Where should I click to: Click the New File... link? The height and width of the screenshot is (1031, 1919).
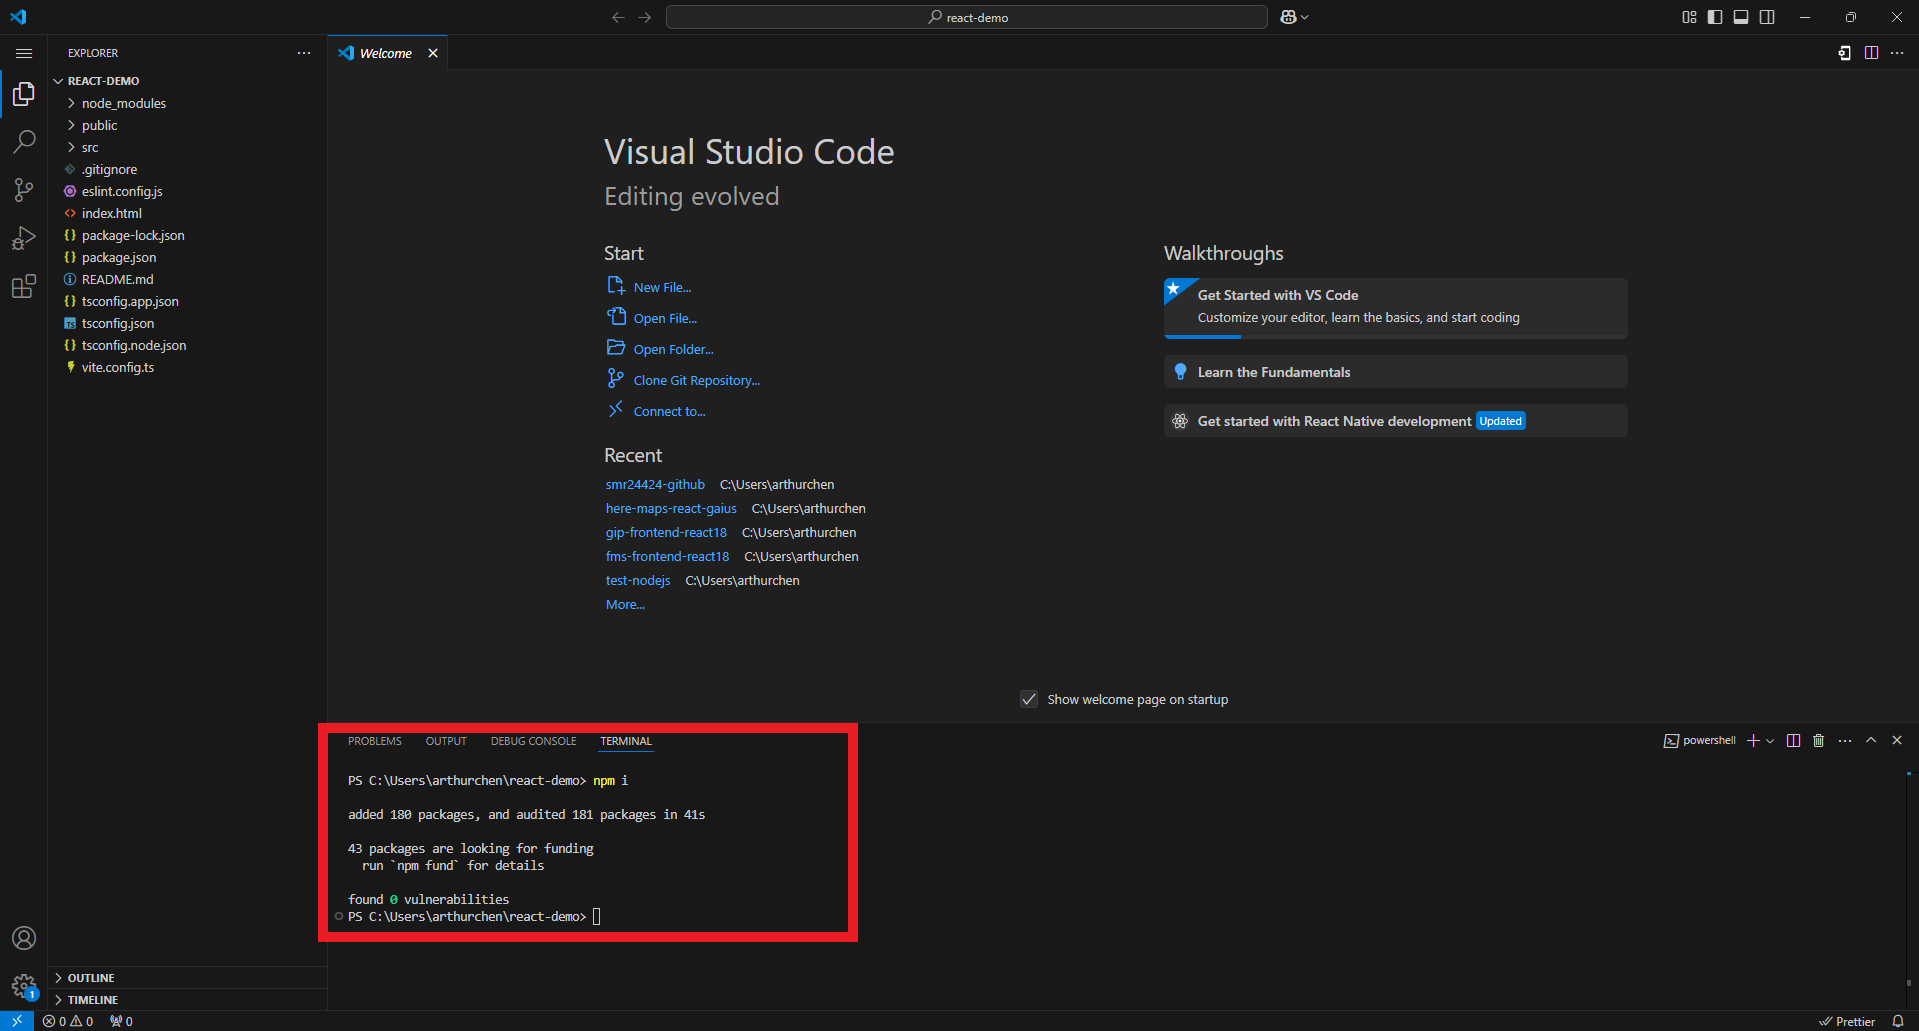tap(662, 287)
